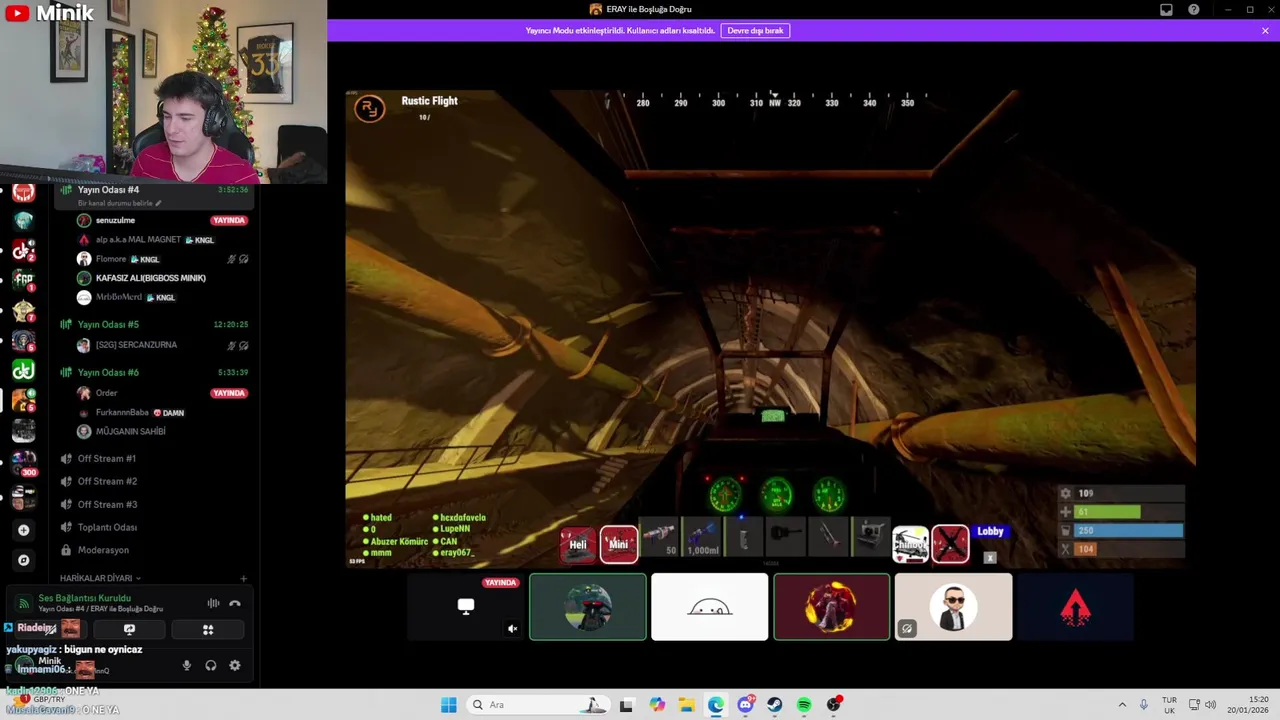Edit channel status 'Bir kanal durumu belirle'
Screen dimensions: 1280x720
pyautogui.click(x=119, y=203)
